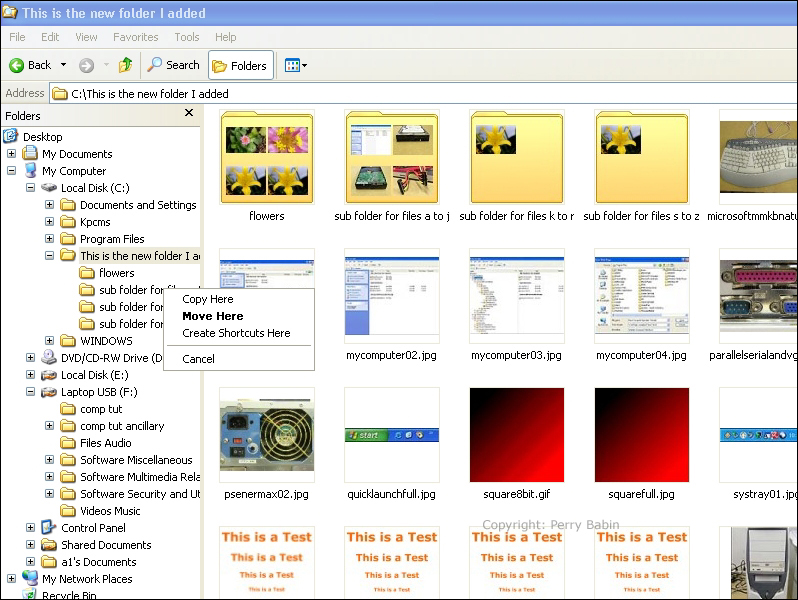This screenshot has height=600, width=798.
Task: Select the mycomputer03.jpg thumbnail
Action: pos(517,296)
